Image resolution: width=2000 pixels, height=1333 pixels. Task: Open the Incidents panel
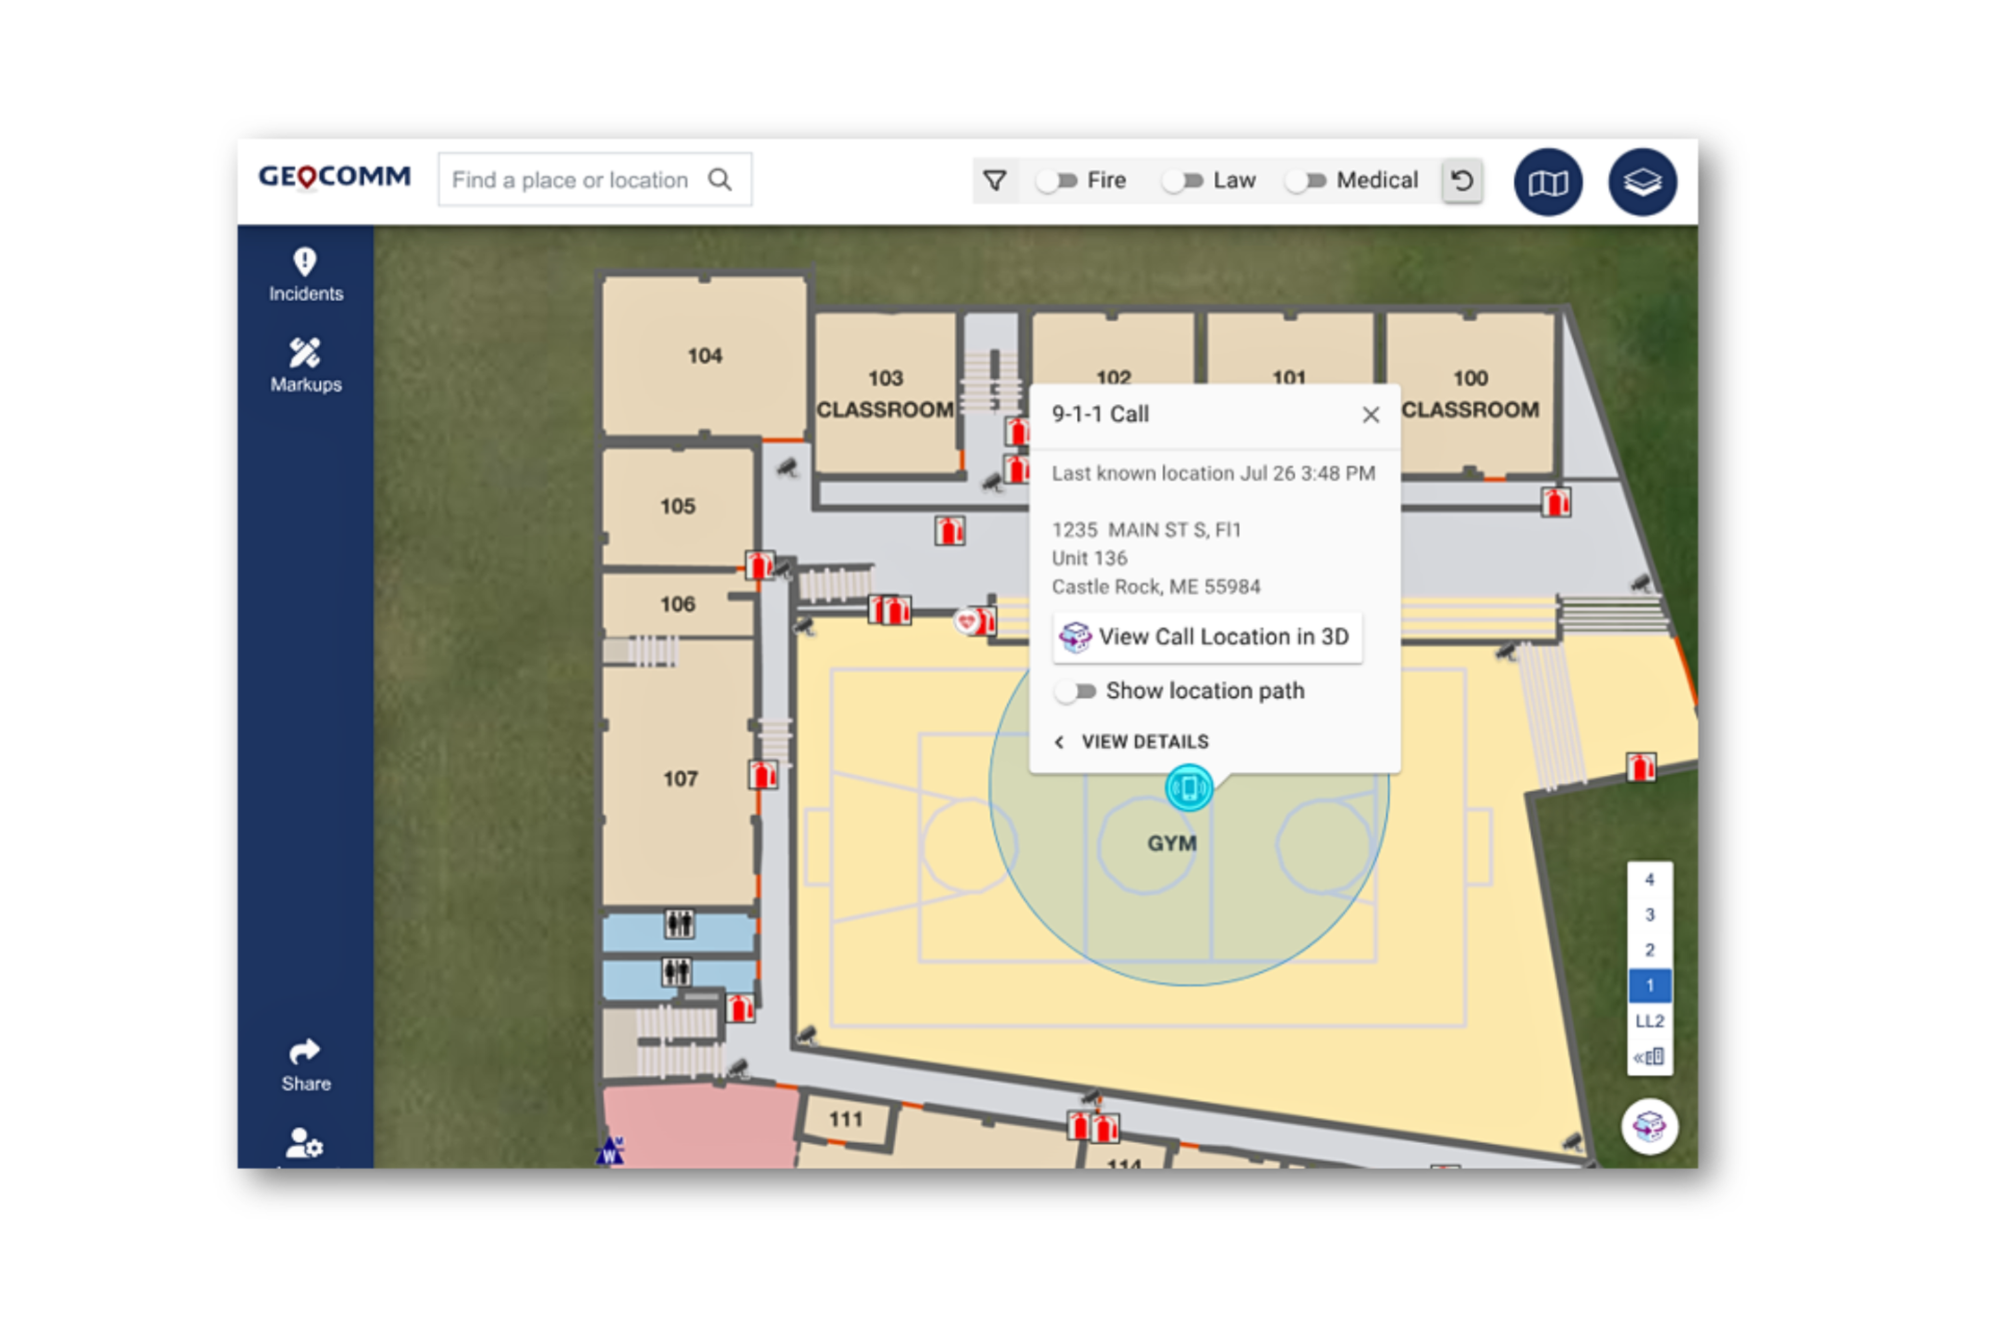(x=305, y=274)
